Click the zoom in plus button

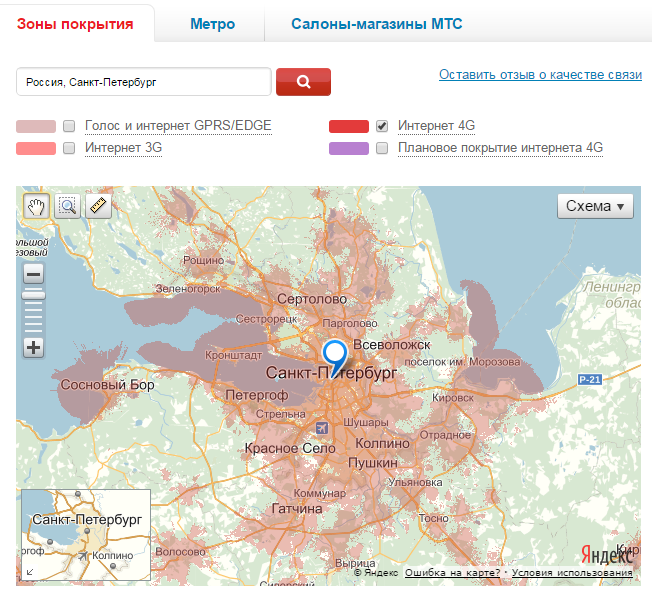[34, 348]
